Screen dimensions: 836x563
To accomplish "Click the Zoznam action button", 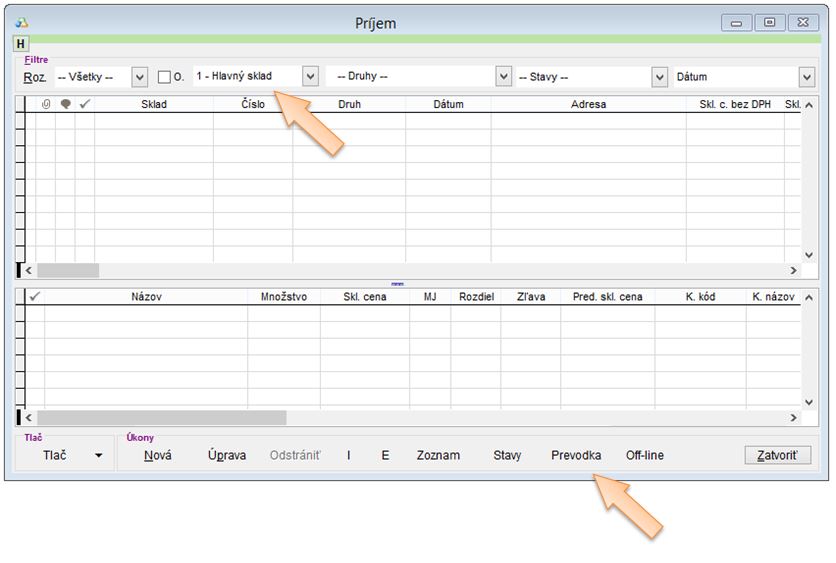I will point(438,456).
